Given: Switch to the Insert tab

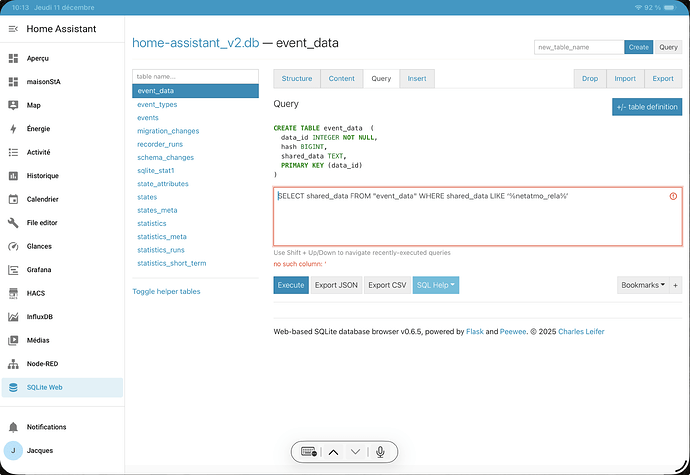Looking at the screenshot, I should click(417, 79).
